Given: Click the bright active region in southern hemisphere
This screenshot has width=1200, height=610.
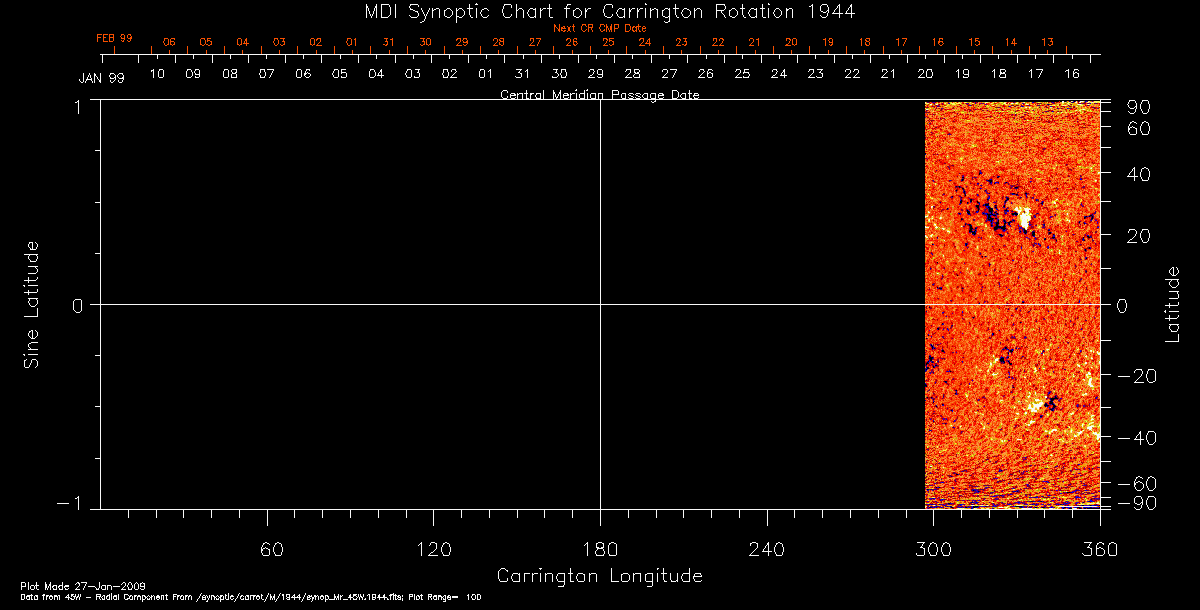Looking at the screenshot, I should 1034,405.
